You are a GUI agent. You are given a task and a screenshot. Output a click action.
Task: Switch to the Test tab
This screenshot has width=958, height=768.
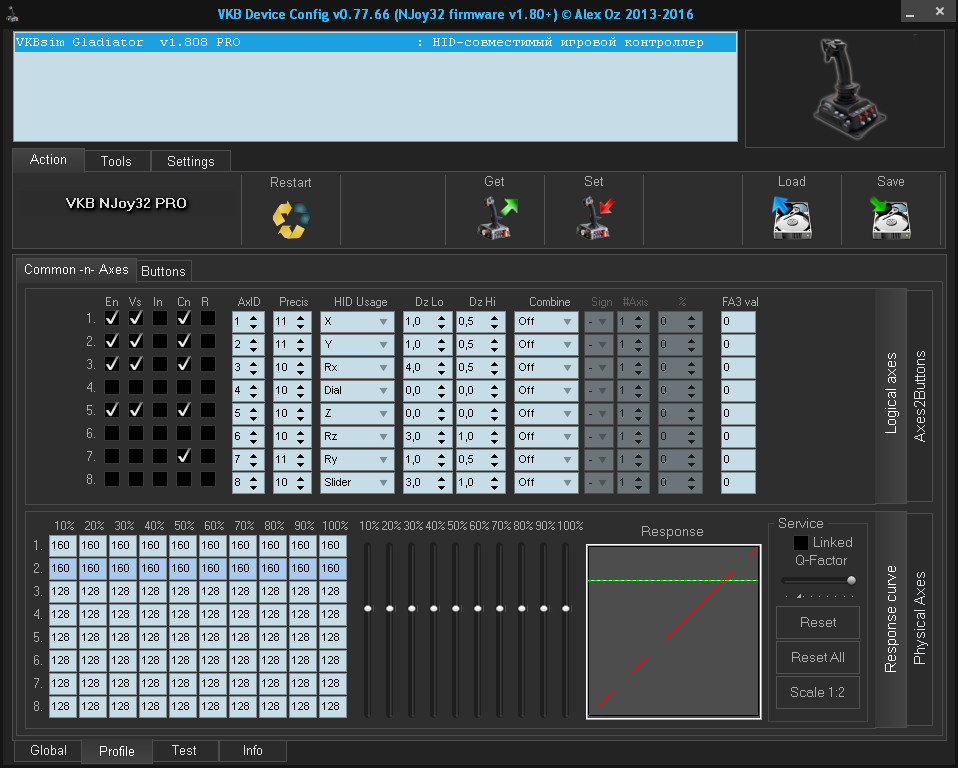(184, 751)
